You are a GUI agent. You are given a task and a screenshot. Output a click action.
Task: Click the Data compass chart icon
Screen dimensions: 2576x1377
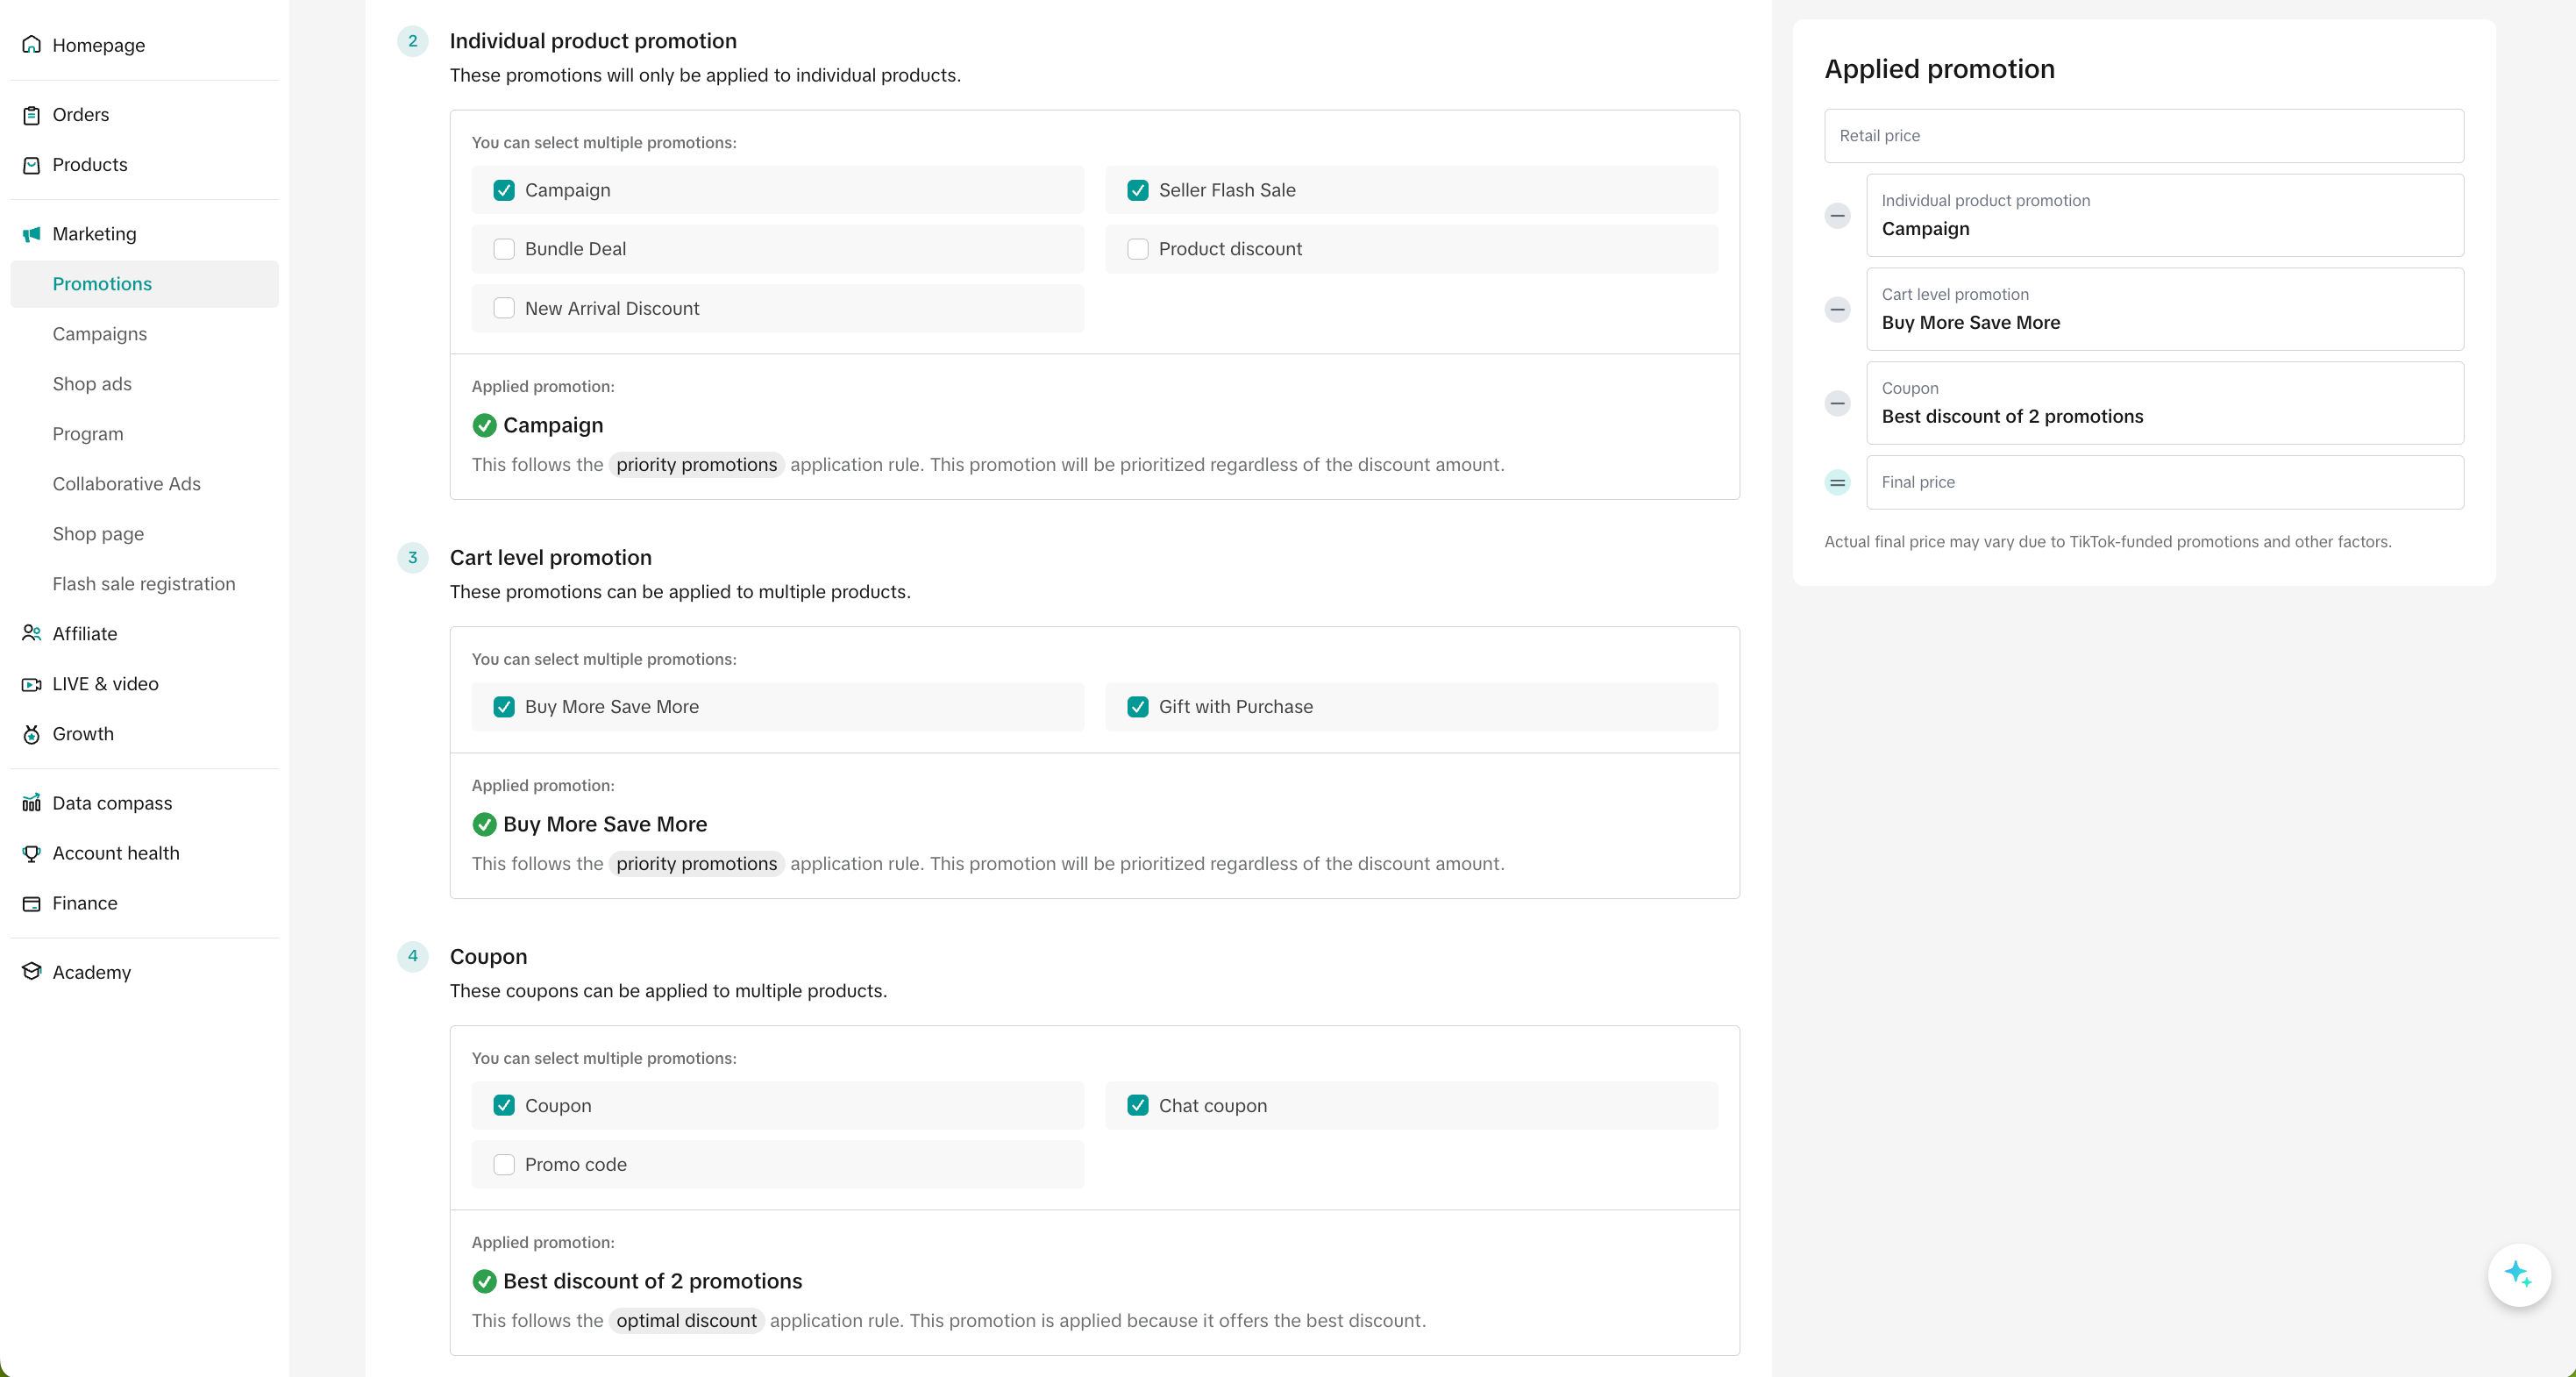coord(31,803)
